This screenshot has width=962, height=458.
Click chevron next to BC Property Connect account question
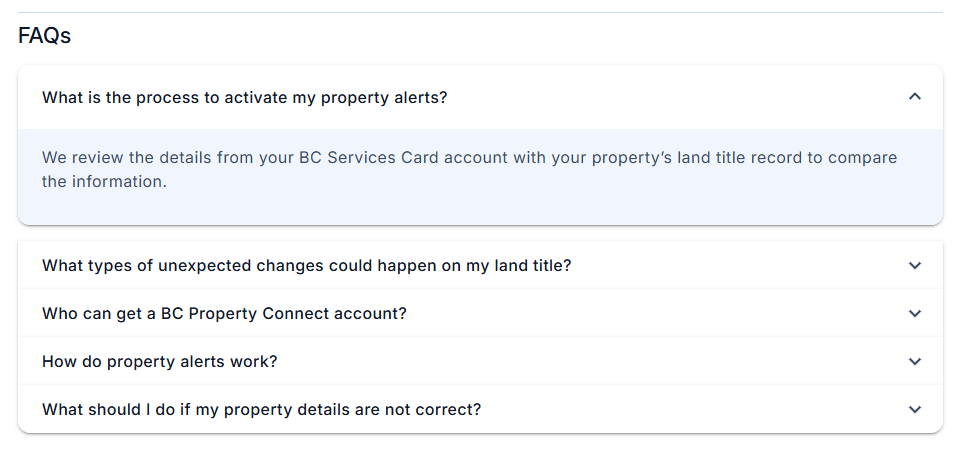tap(914, 313)
